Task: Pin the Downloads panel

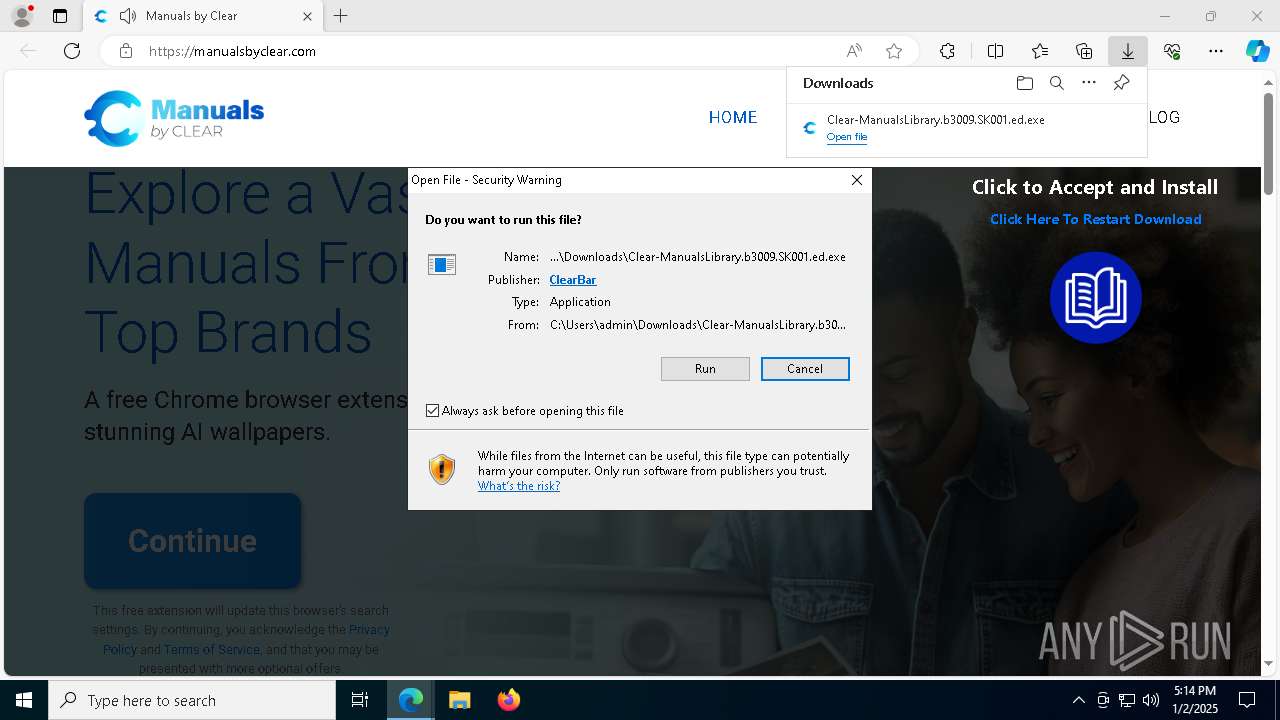Action: click(x=1121, y=83)
